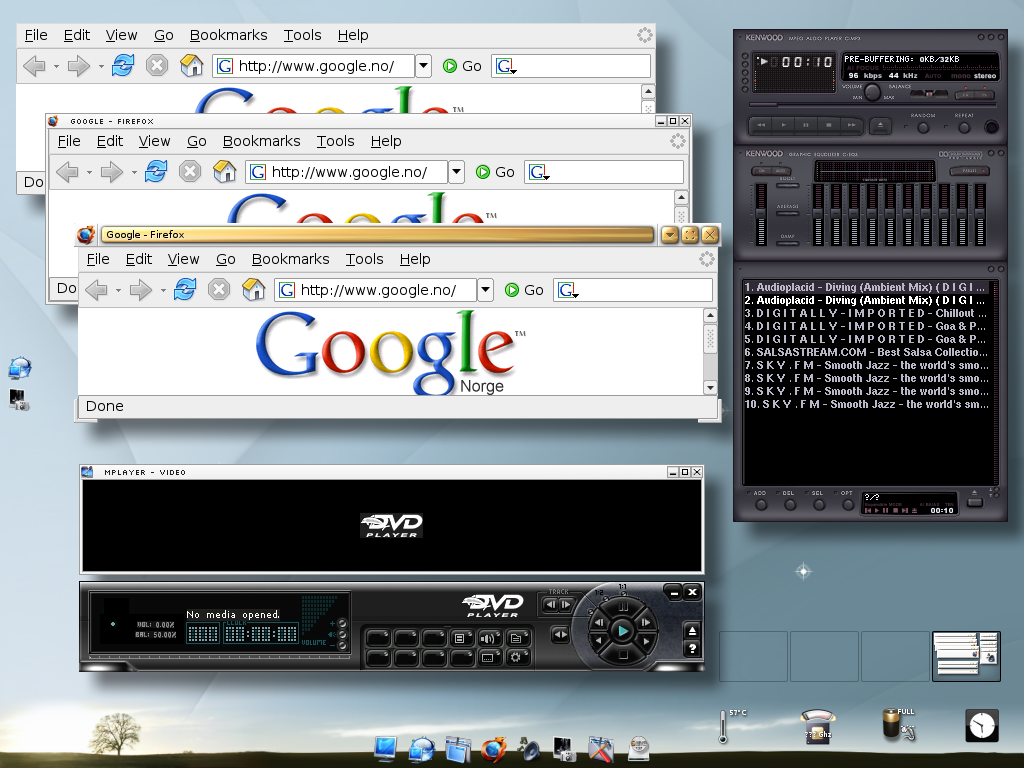The height and width of the screenshot is (768, 1024).
Task: Stop playback on the Kenwood audio player
Action: (x=829, y=125)
